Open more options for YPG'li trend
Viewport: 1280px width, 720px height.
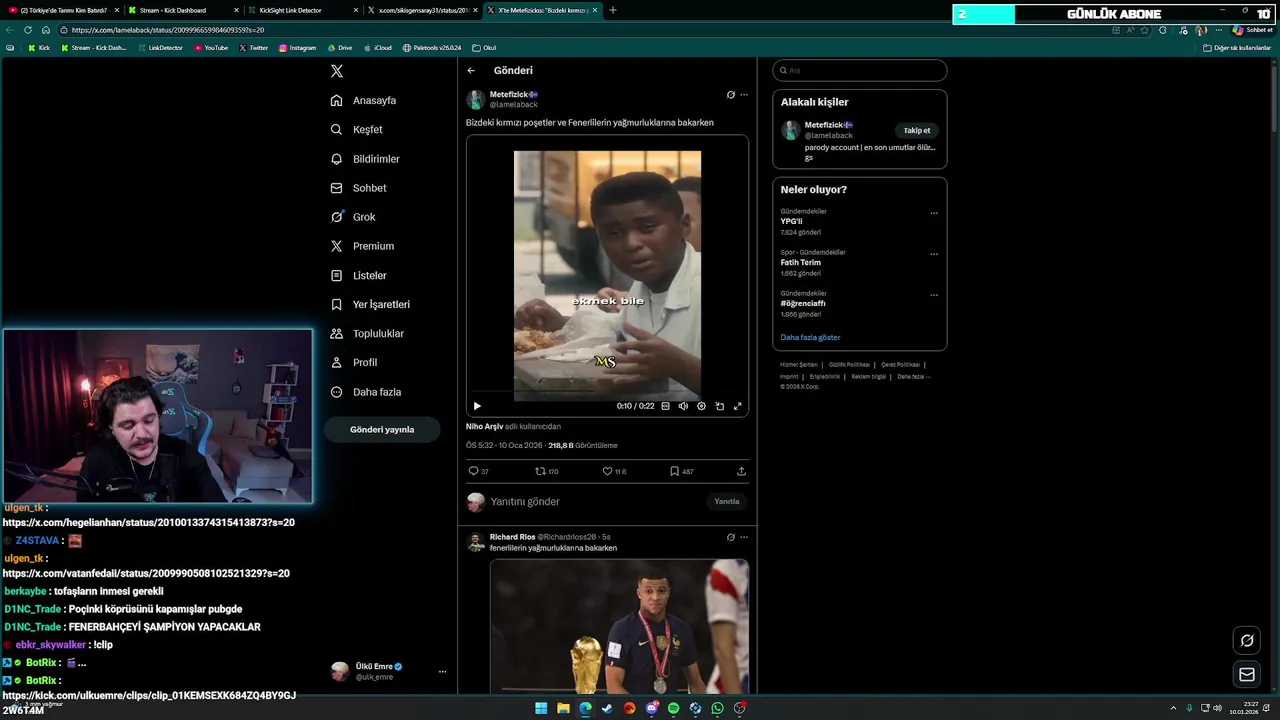(934, 213)
